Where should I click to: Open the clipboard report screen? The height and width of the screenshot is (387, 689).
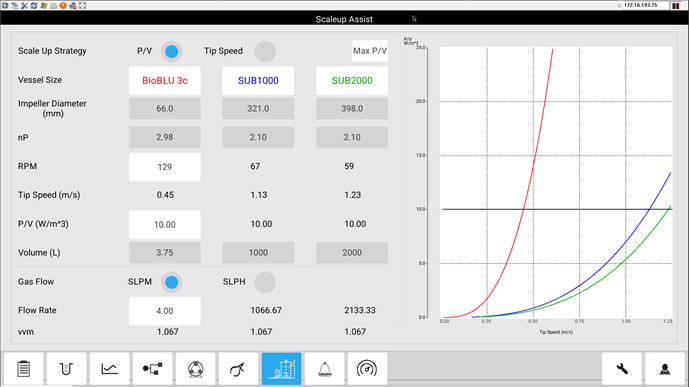click(x=24, y=369)
